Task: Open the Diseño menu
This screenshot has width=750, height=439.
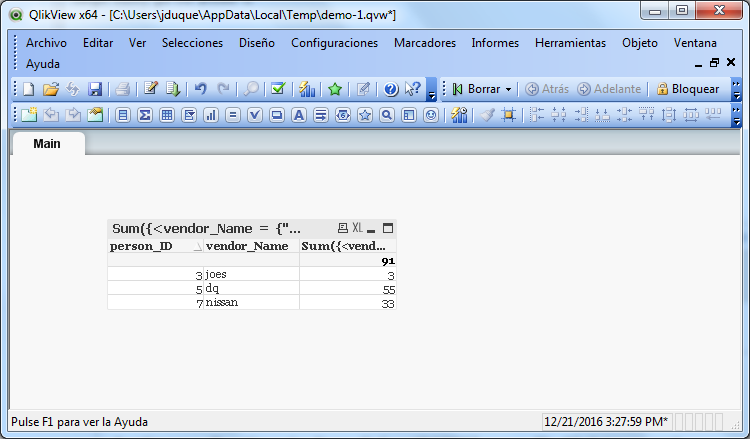Action: [257, 43]
